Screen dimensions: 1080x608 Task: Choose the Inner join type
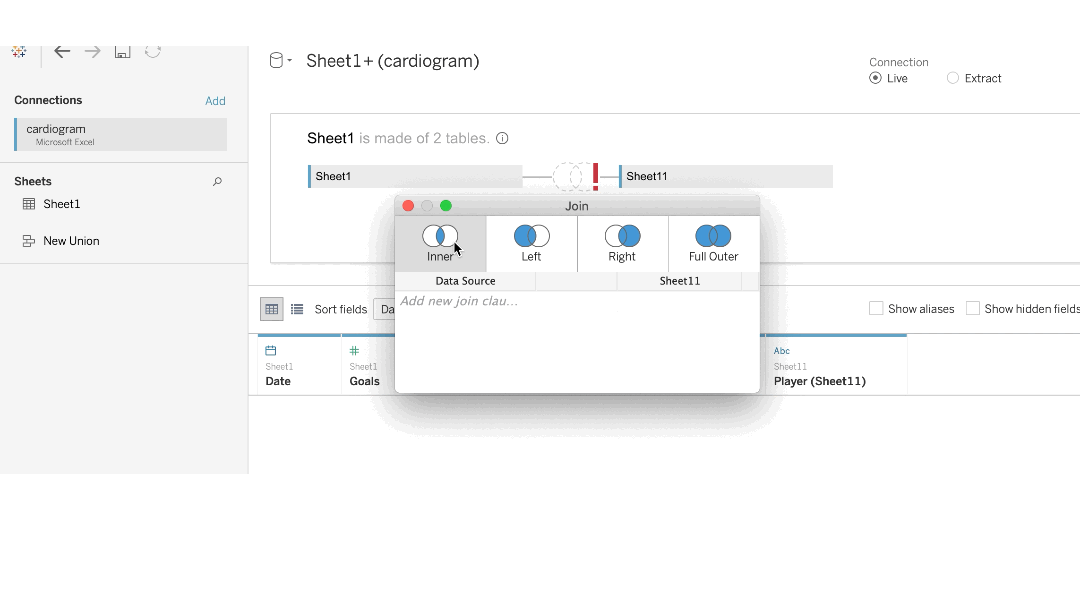pos(440,244)
